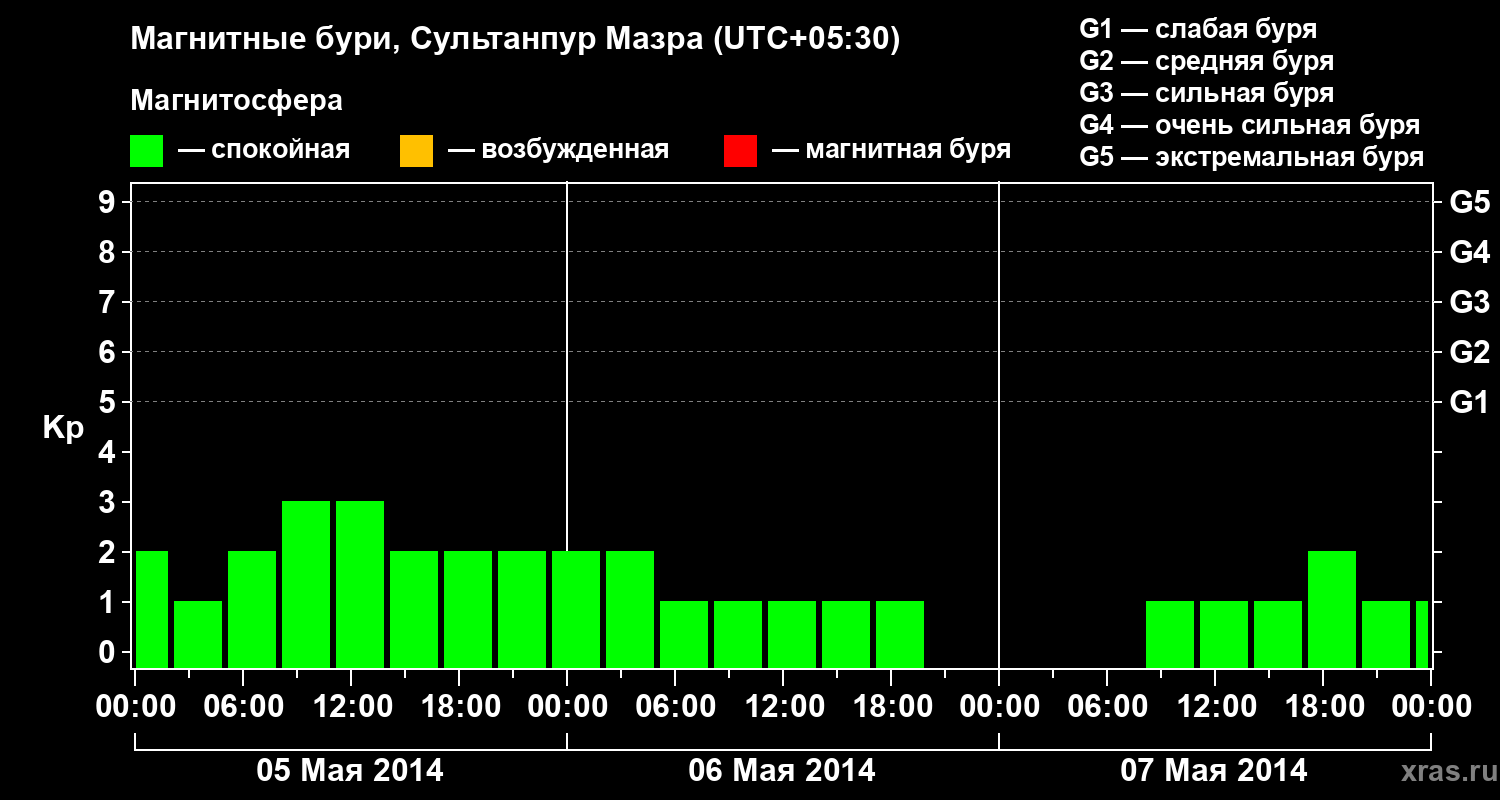Click the orange 'возбужденная' legend swatch
Screen dimensions: 1500x800
tap(416, 151)
